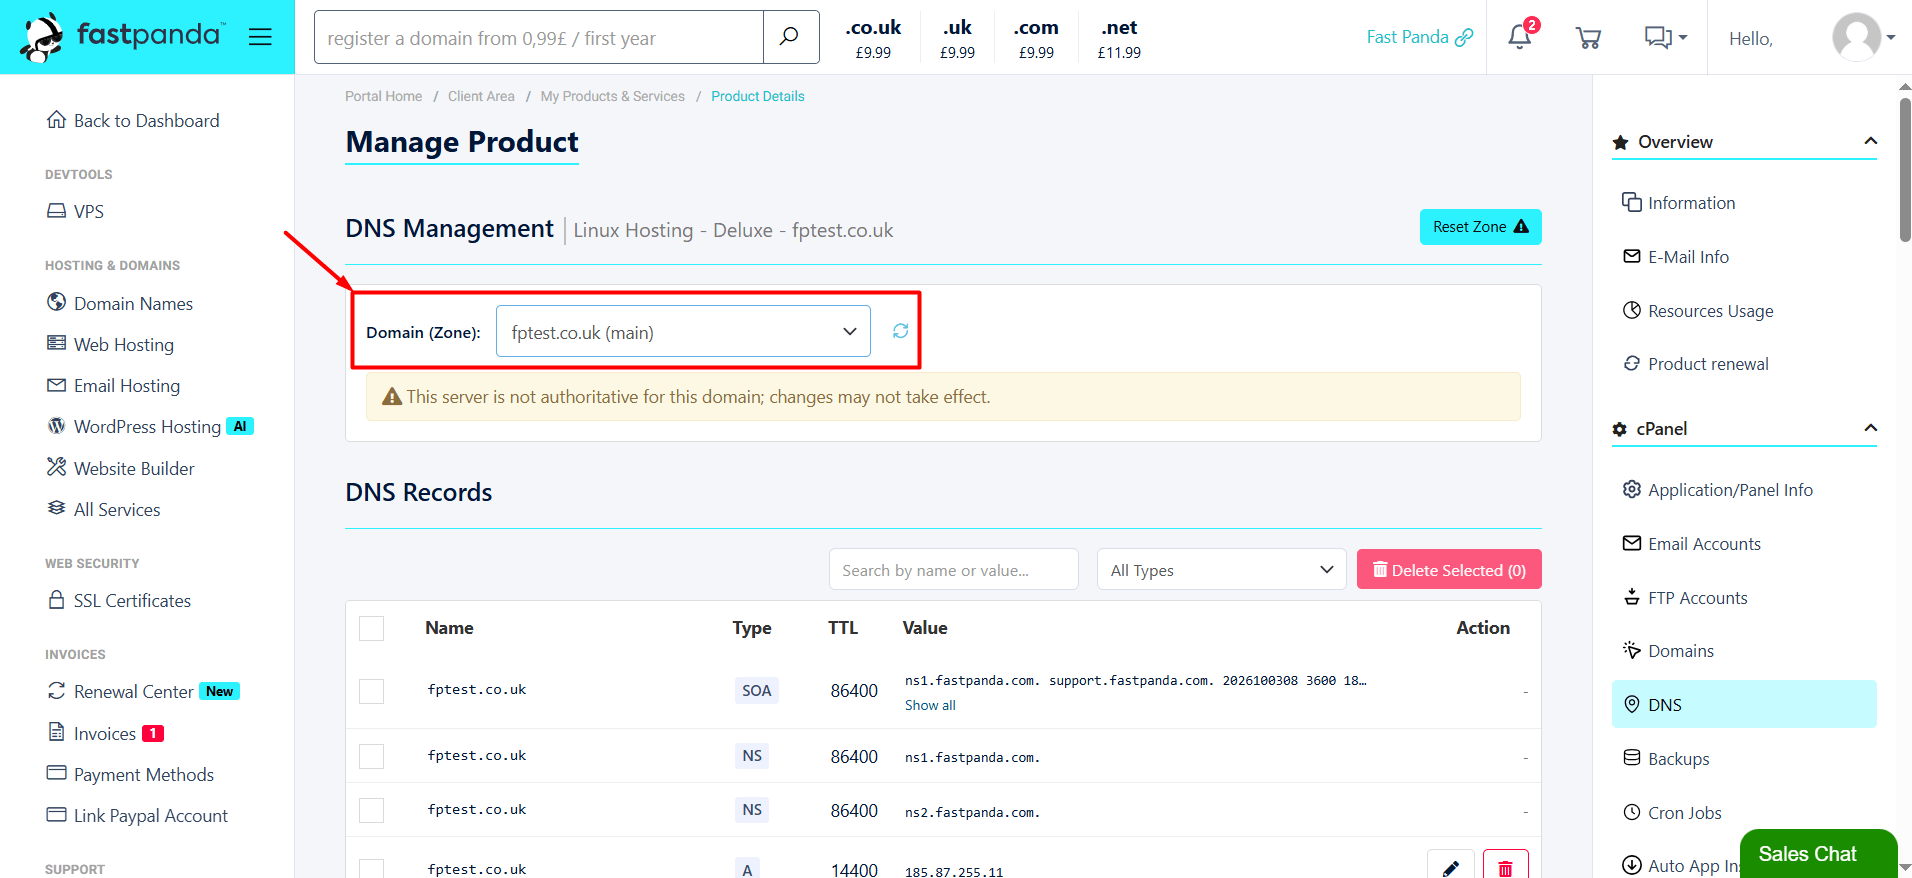This screenshot has width=1912, height=878.
Task: Tick the SOA record row checkbox
Action: [371, 691]
